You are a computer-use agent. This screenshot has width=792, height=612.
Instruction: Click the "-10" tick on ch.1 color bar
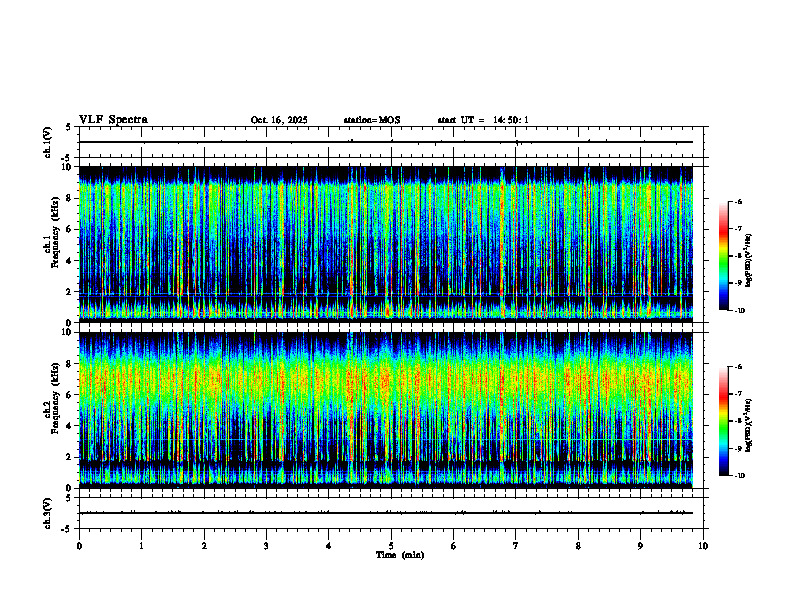tap(739, 310)
